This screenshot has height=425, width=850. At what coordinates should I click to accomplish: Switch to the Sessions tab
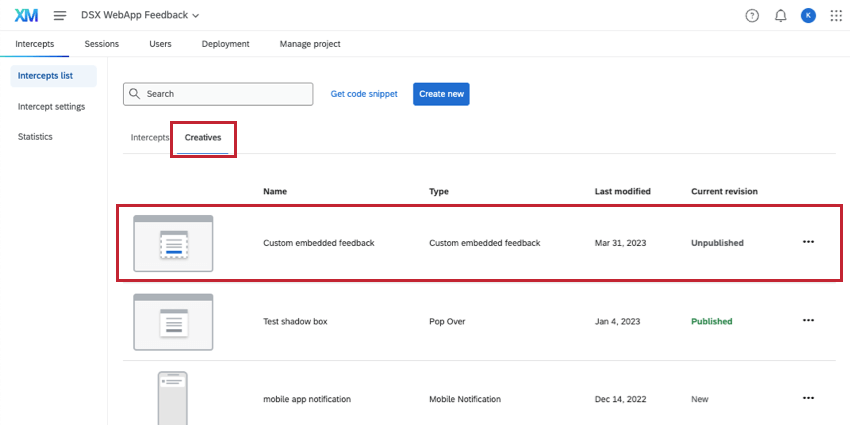(102, 44)
